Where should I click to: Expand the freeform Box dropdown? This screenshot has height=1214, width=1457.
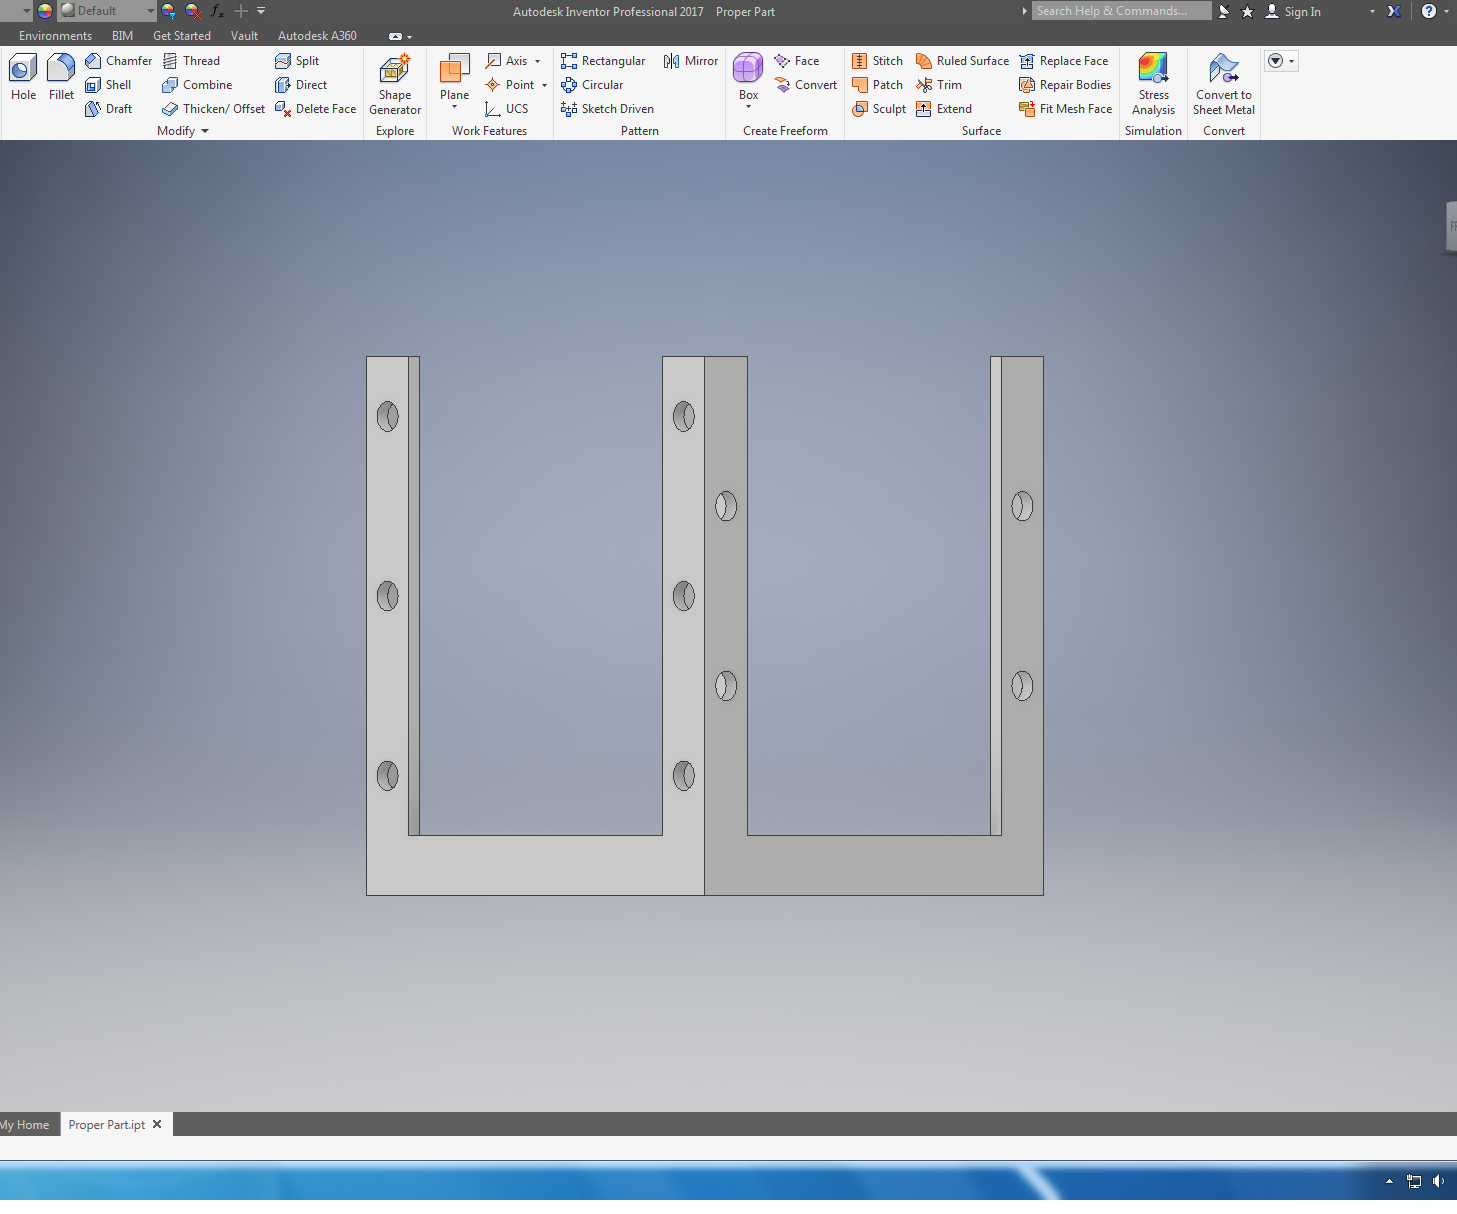pos(748,106)
